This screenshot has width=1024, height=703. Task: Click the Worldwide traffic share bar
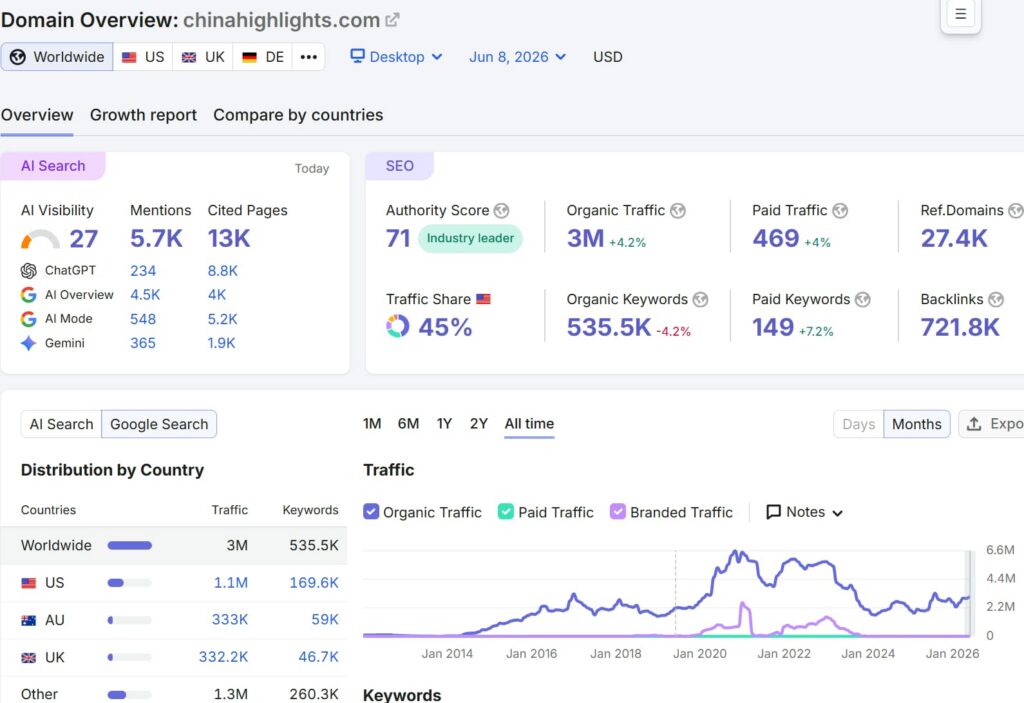pyautogui.click(x=129, y=546)
